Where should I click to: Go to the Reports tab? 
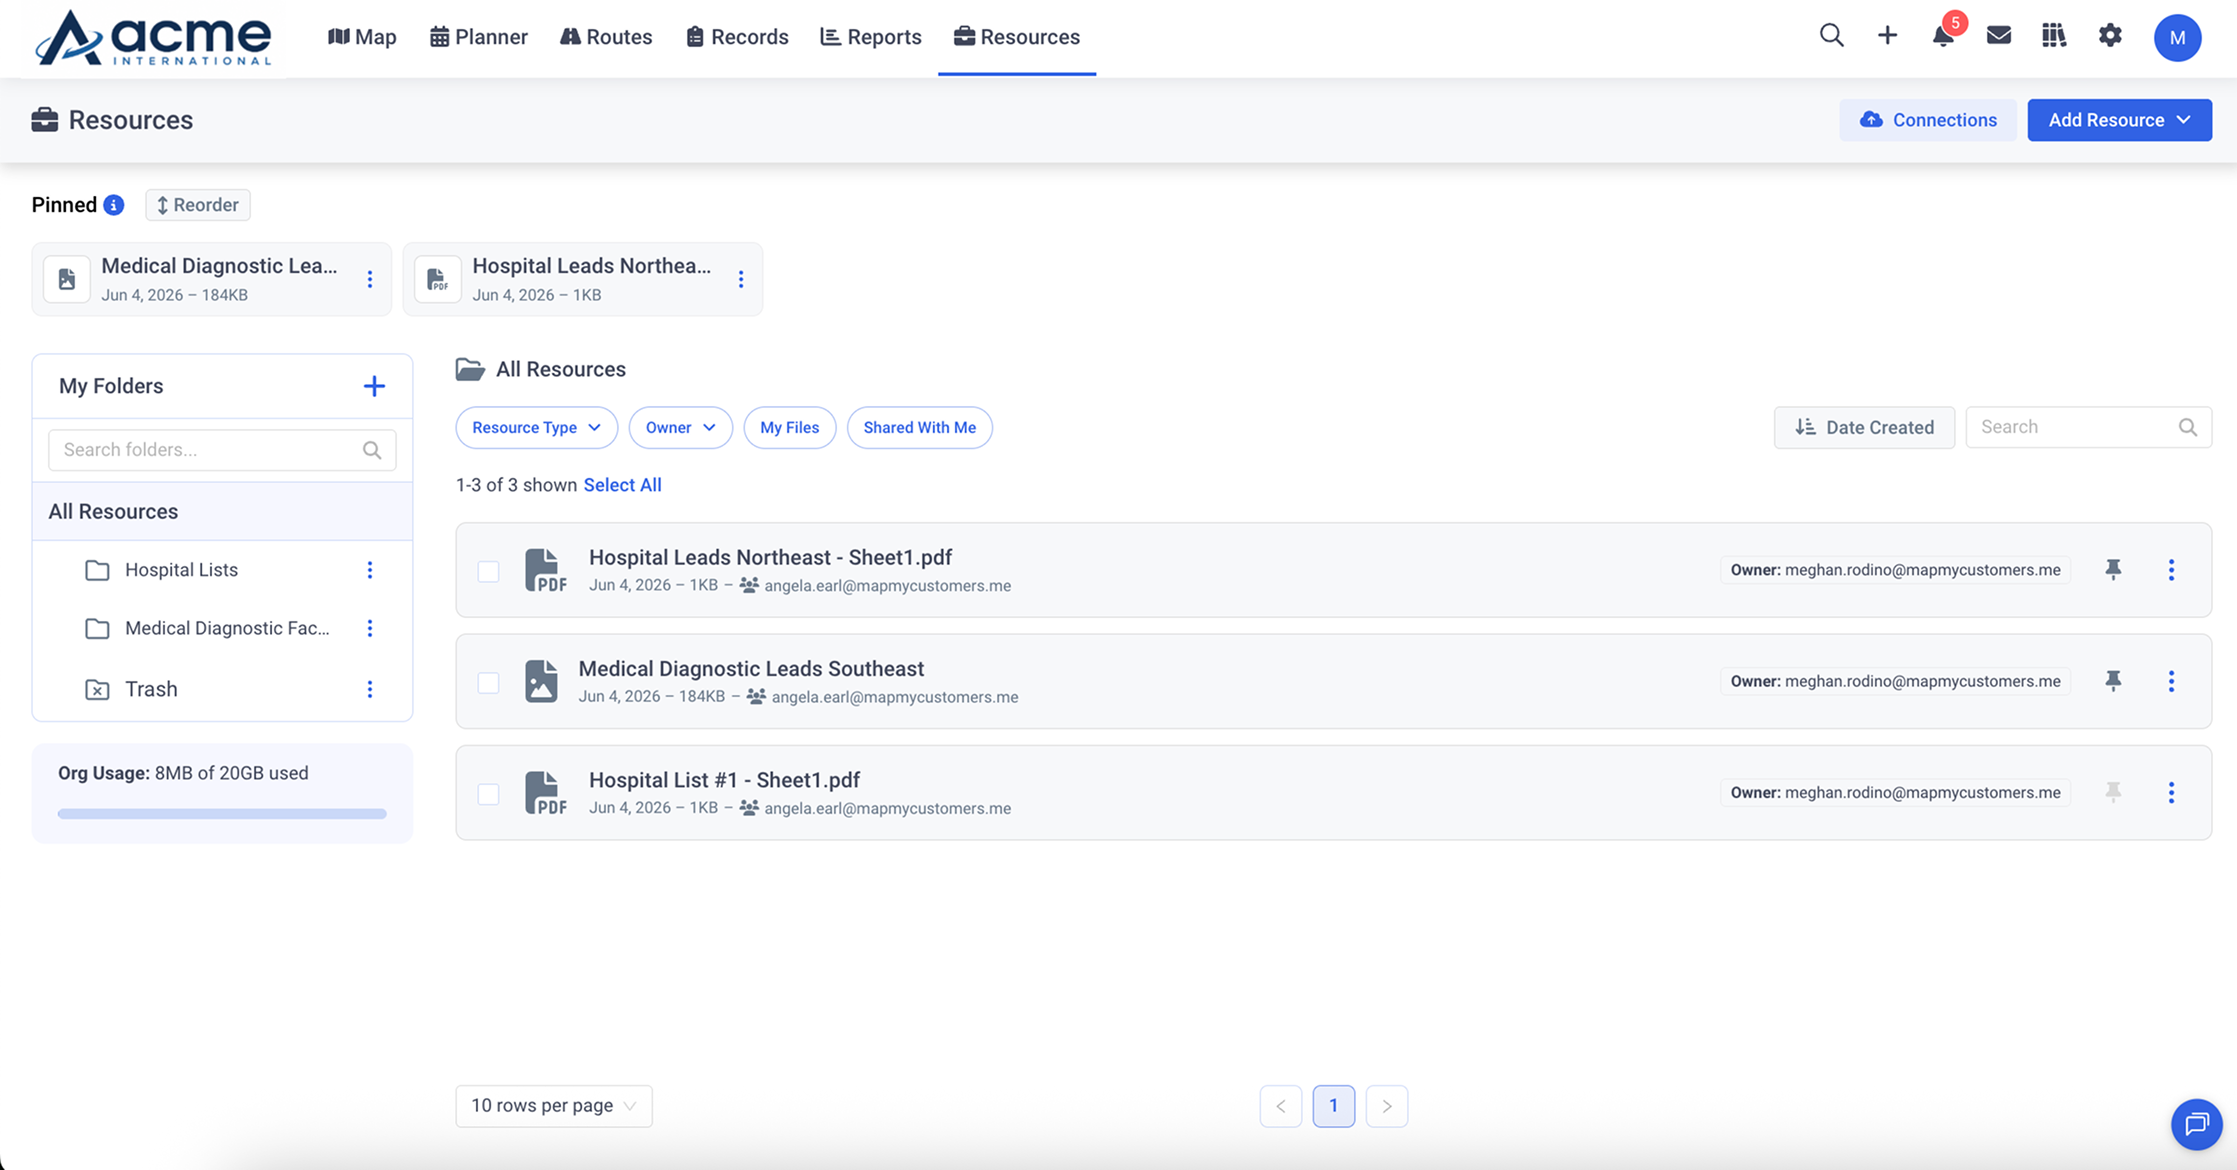click(871, 37)
